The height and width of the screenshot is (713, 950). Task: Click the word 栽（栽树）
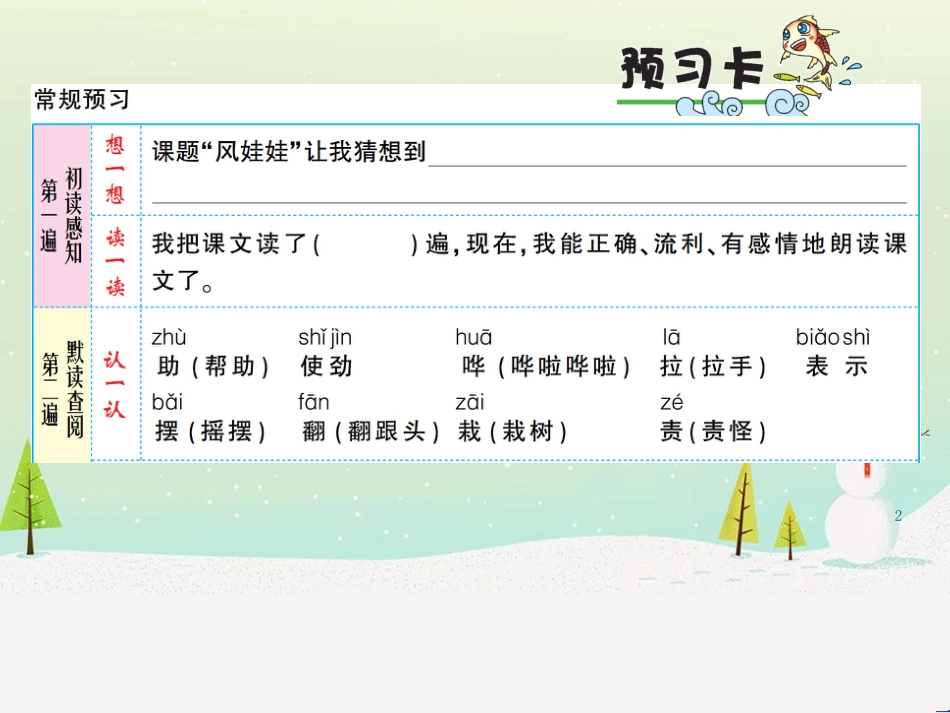pos(513,431)
